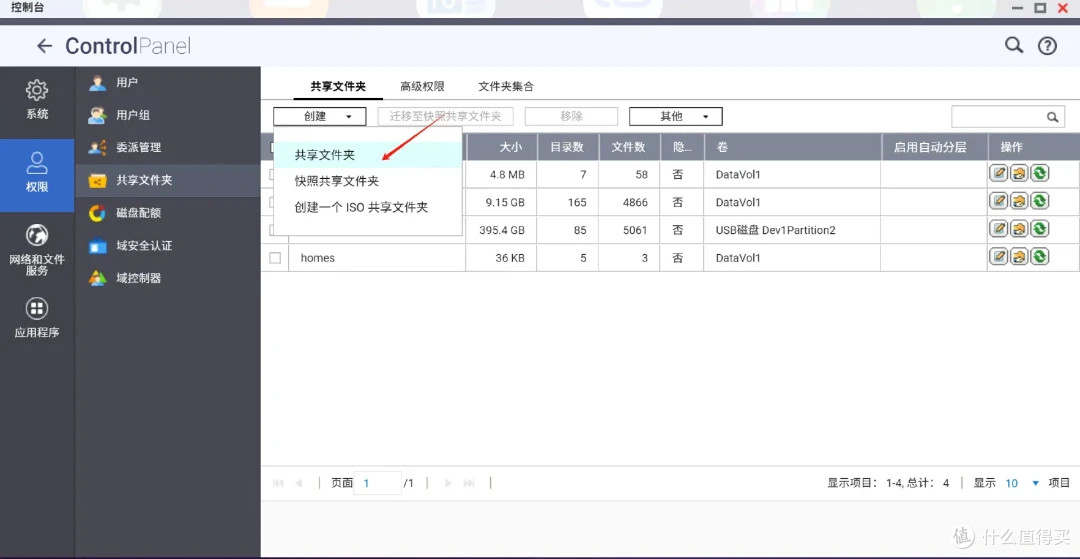Edit properties of the 4.8 MB folder
Image resolution: width=1080 pixels, height=559 pixels.
[998, 173]
